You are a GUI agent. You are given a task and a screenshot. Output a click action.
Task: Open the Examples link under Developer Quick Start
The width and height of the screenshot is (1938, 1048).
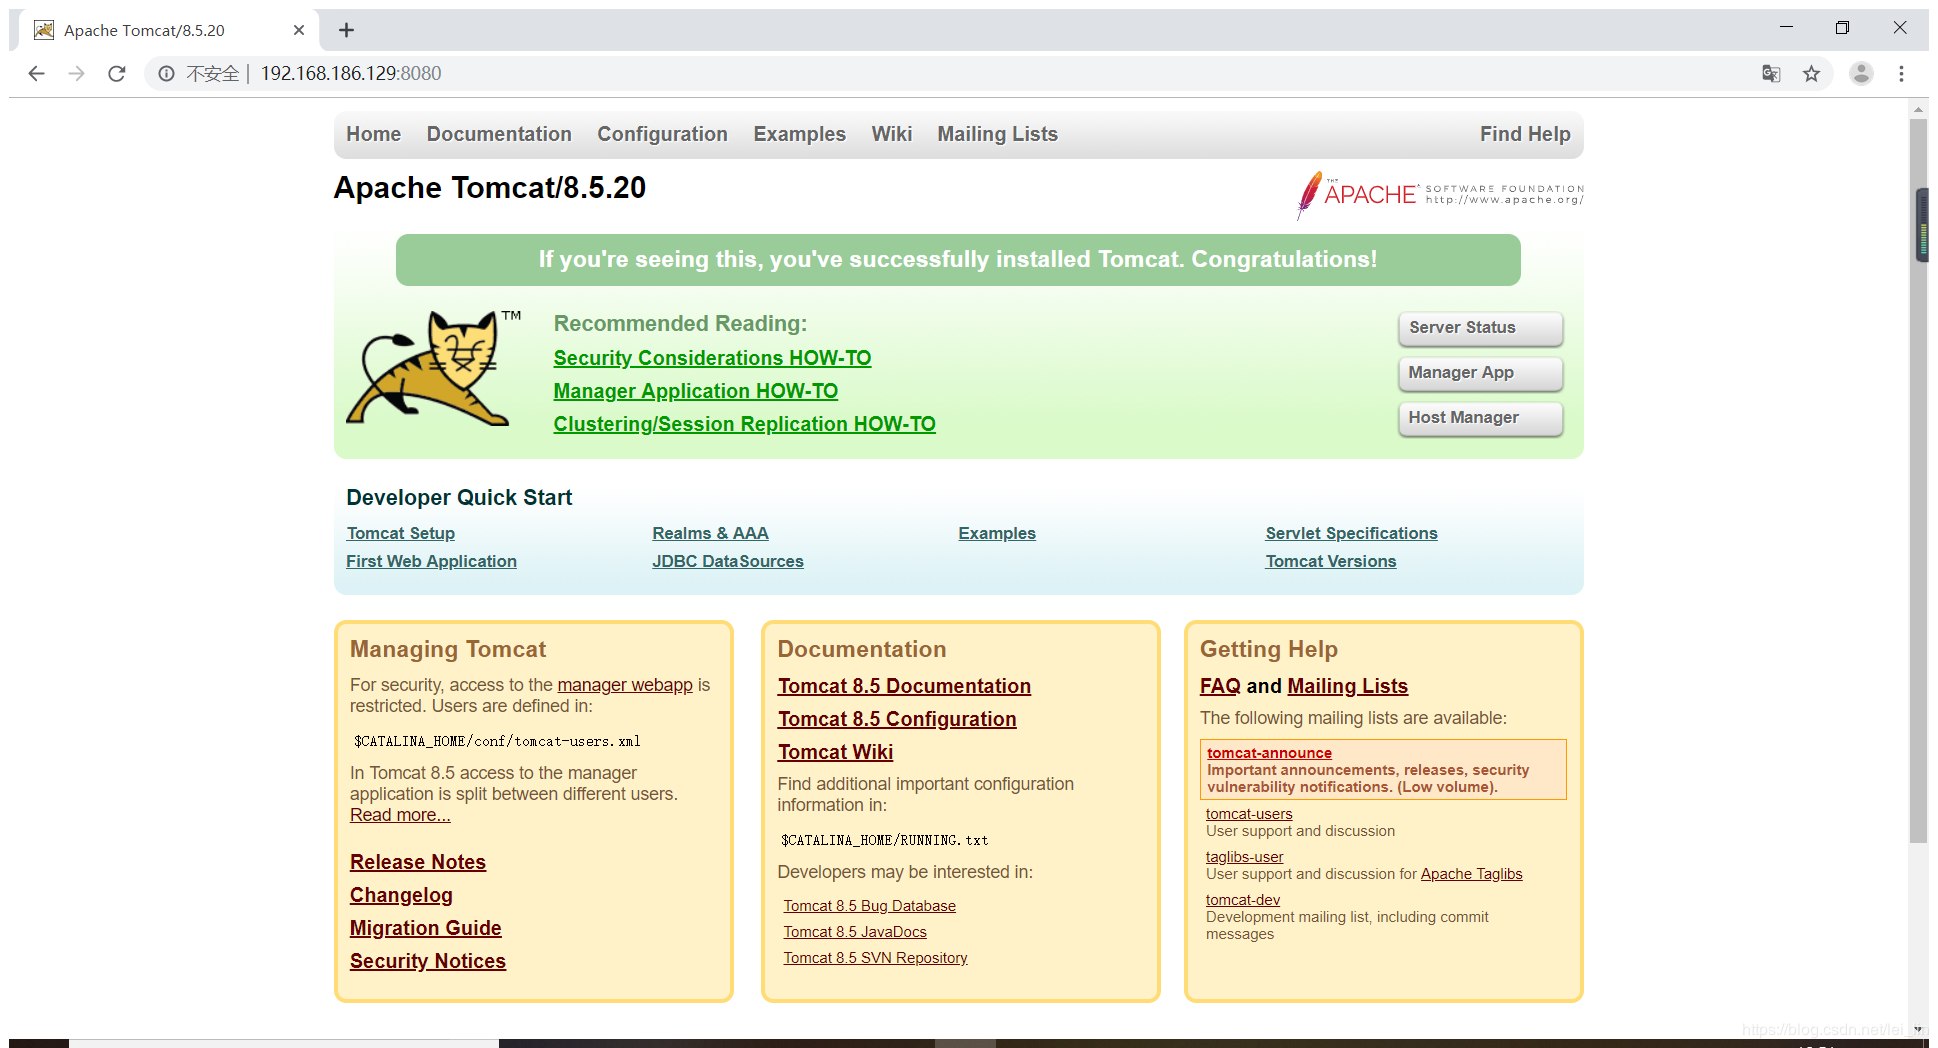[997, 533]
